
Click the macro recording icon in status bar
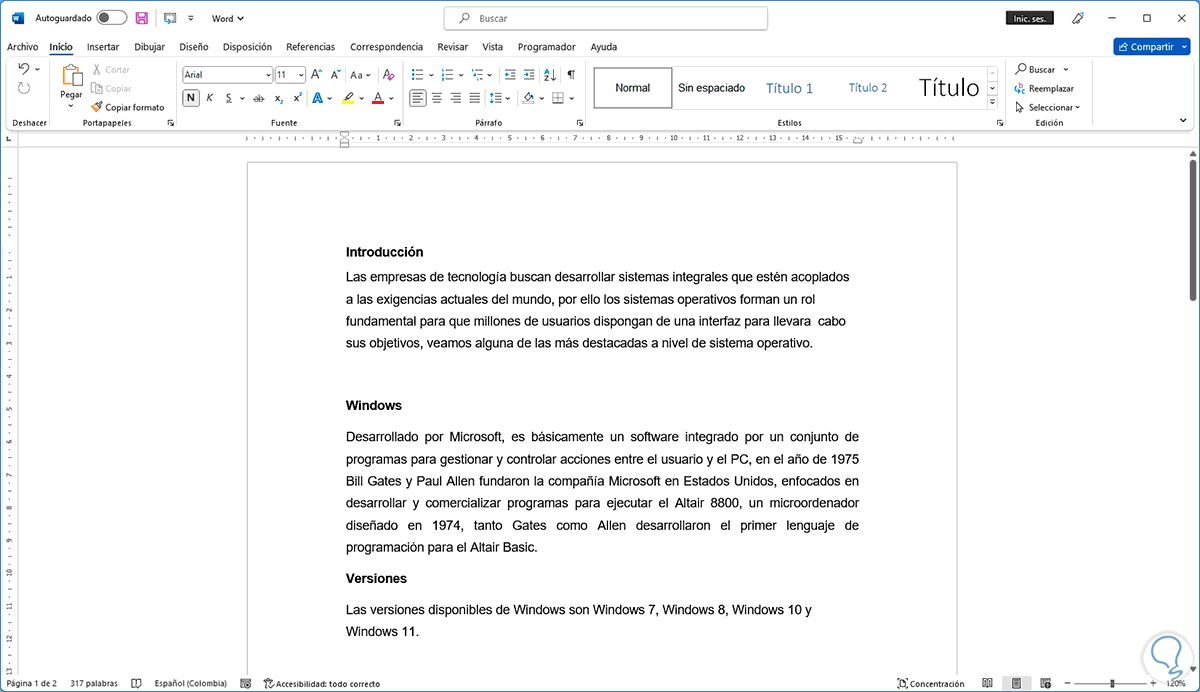[246, 684]
